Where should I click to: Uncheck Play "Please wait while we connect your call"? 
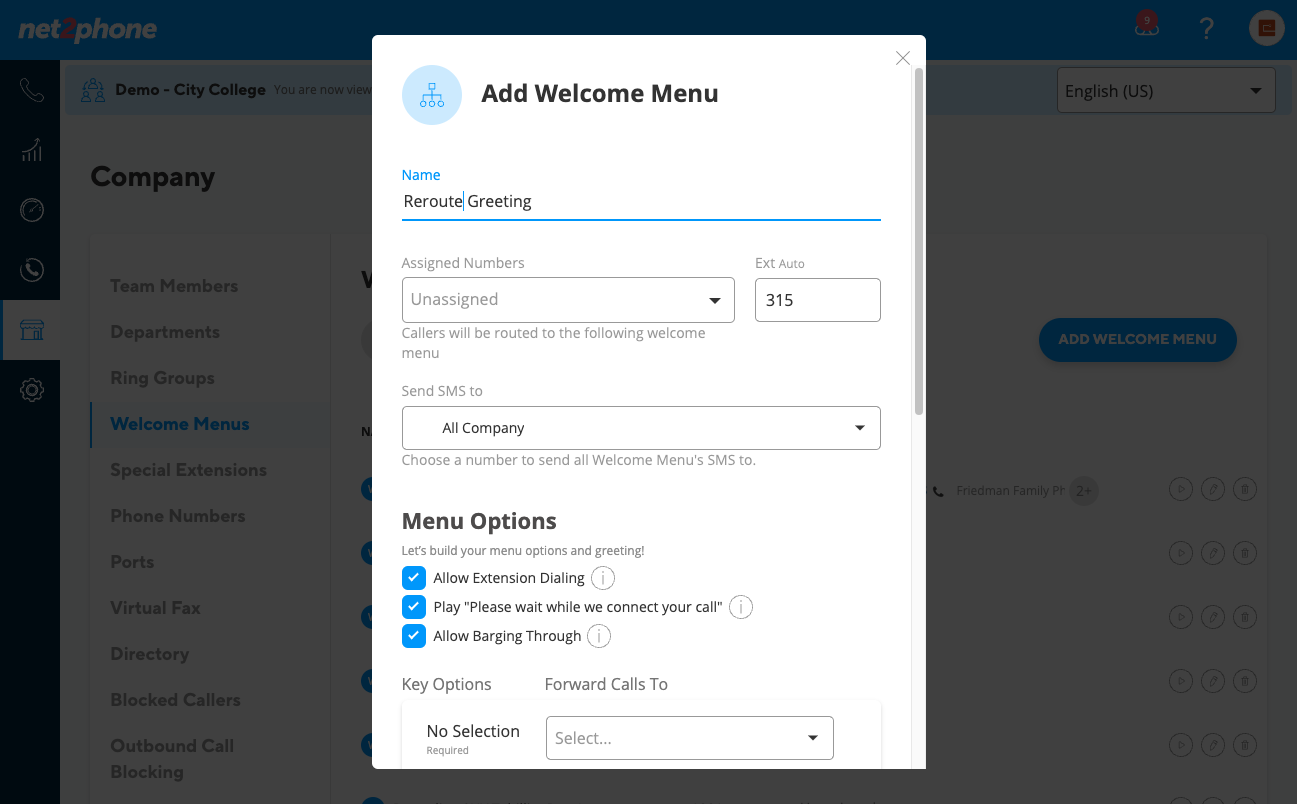click(x=414, y=607)
